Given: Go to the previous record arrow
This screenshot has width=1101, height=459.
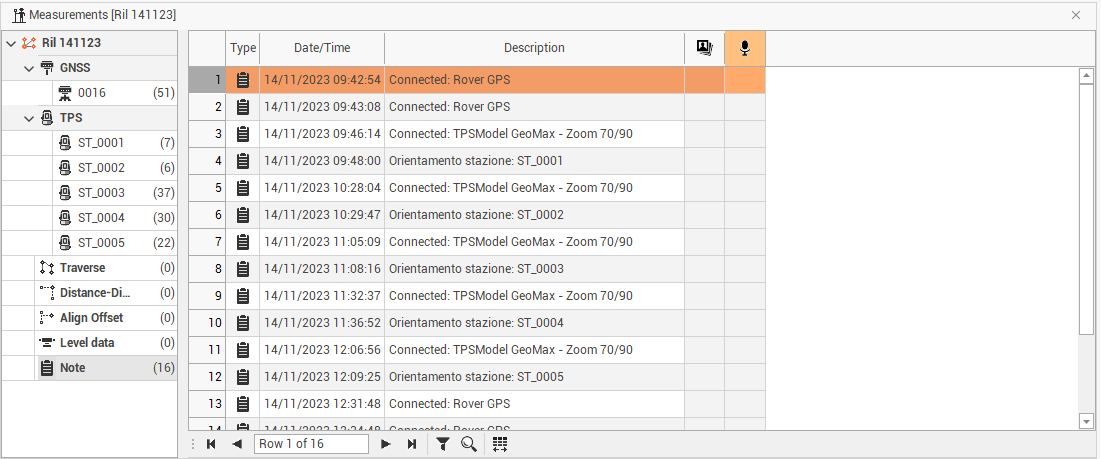Looking at the screenshot, I should coord(237,444).
